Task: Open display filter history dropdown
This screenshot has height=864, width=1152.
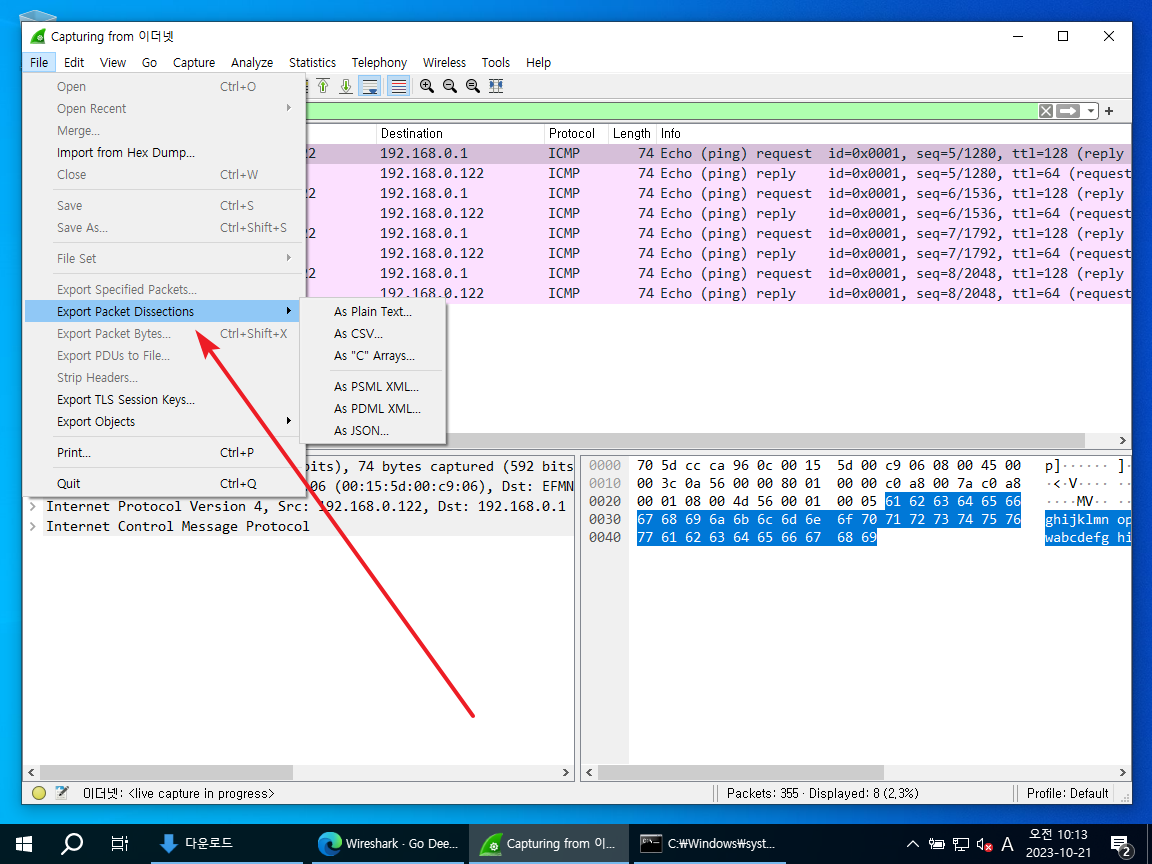Action: [1091, 111]
